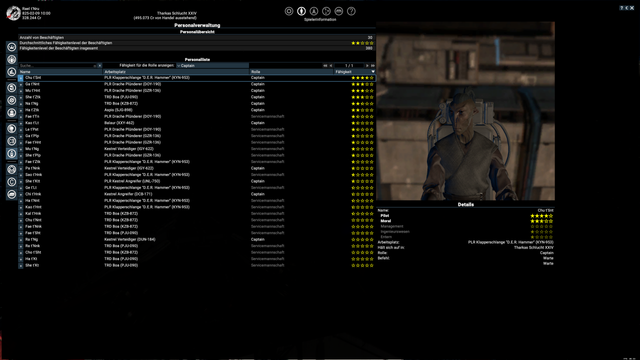Click Ingenieurwesen skill in Details panel
The width and height of the screenshot is (640, 360).
[395, 231]
